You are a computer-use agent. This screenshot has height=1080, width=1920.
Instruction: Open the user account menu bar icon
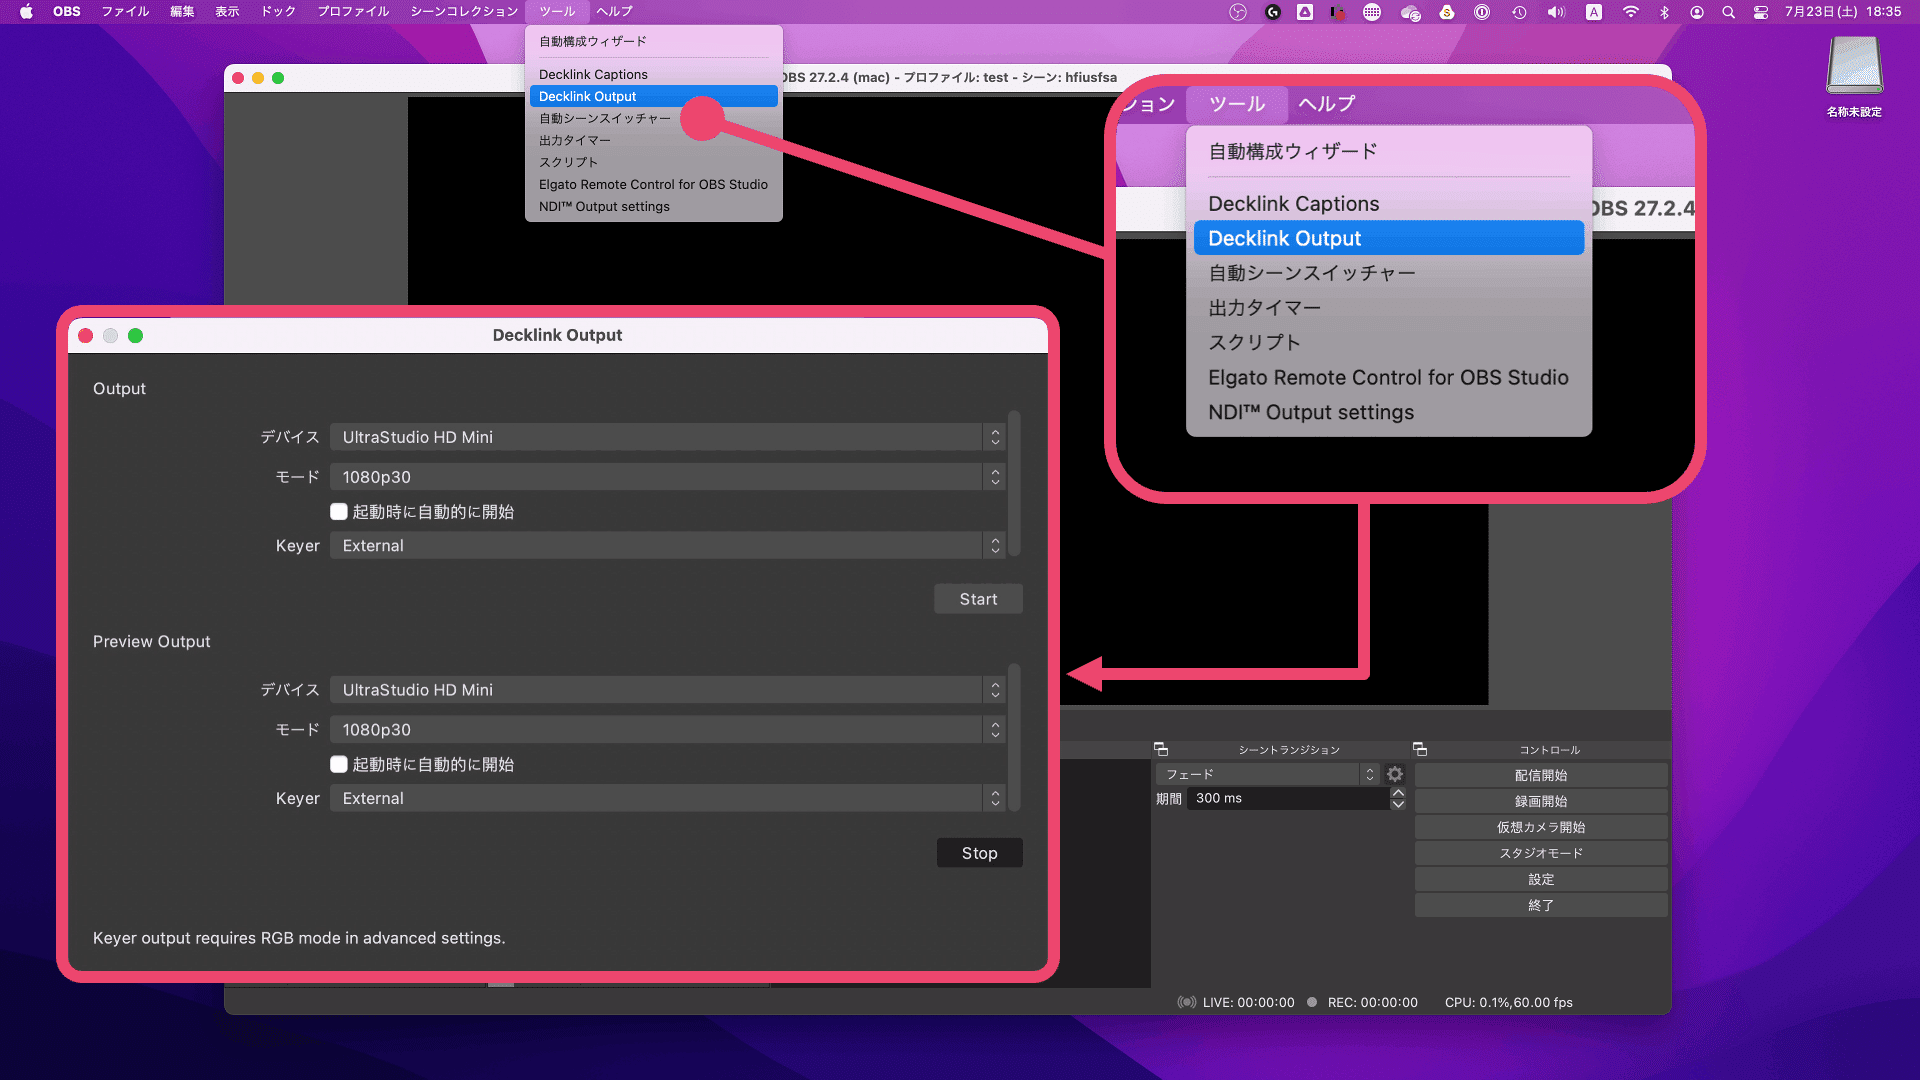[1697, 12]
